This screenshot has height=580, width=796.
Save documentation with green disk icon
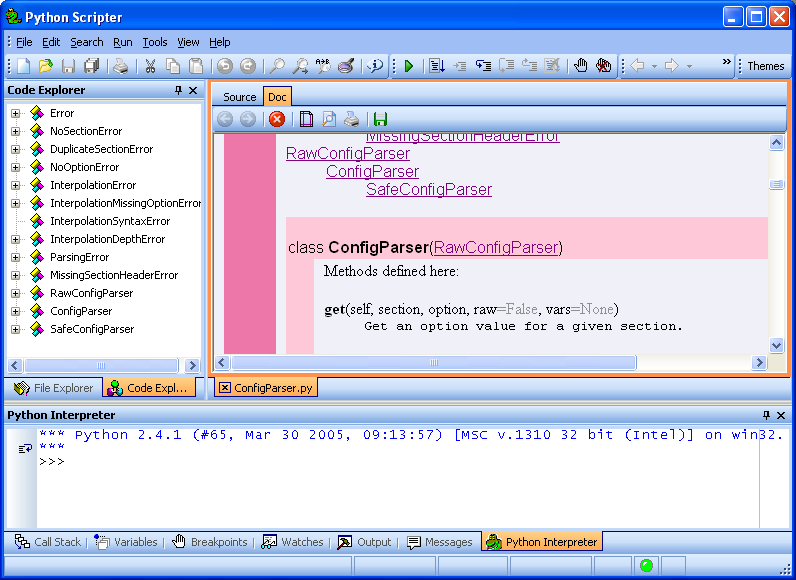pos(380,119)
